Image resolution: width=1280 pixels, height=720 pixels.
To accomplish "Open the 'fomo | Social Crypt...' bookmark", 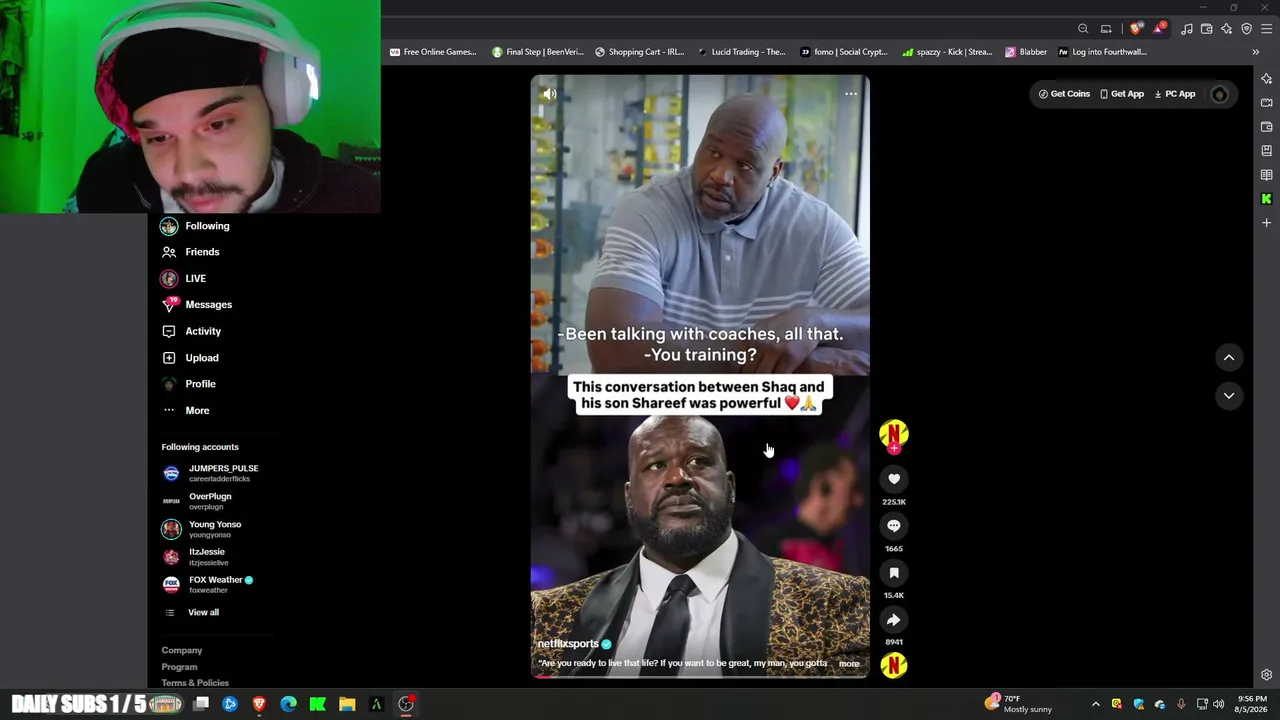I will click(844, 52).
